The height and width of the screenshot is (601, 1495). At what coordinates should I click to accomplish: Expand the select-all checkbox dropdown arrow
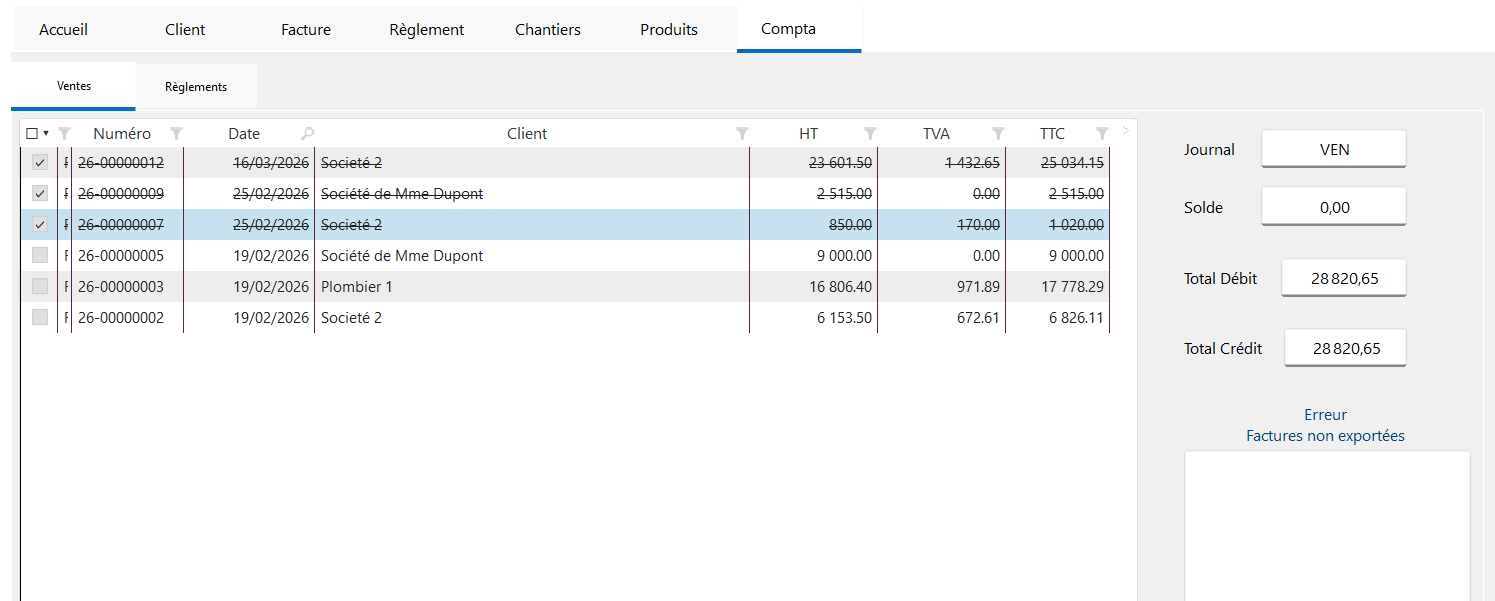pyautogui.click(x=46, y=134)
